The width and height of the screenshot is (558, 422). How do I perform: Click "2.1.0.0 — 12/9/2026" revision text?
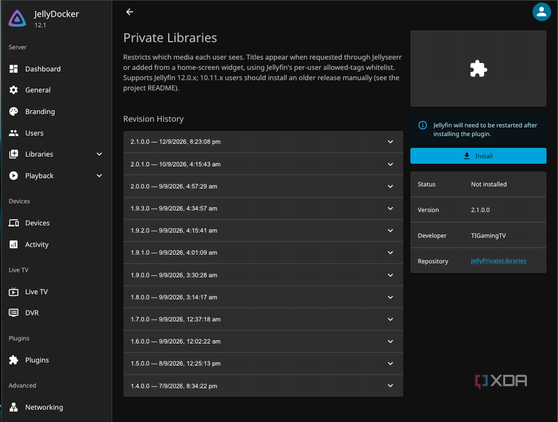click(x=175, y=142)
